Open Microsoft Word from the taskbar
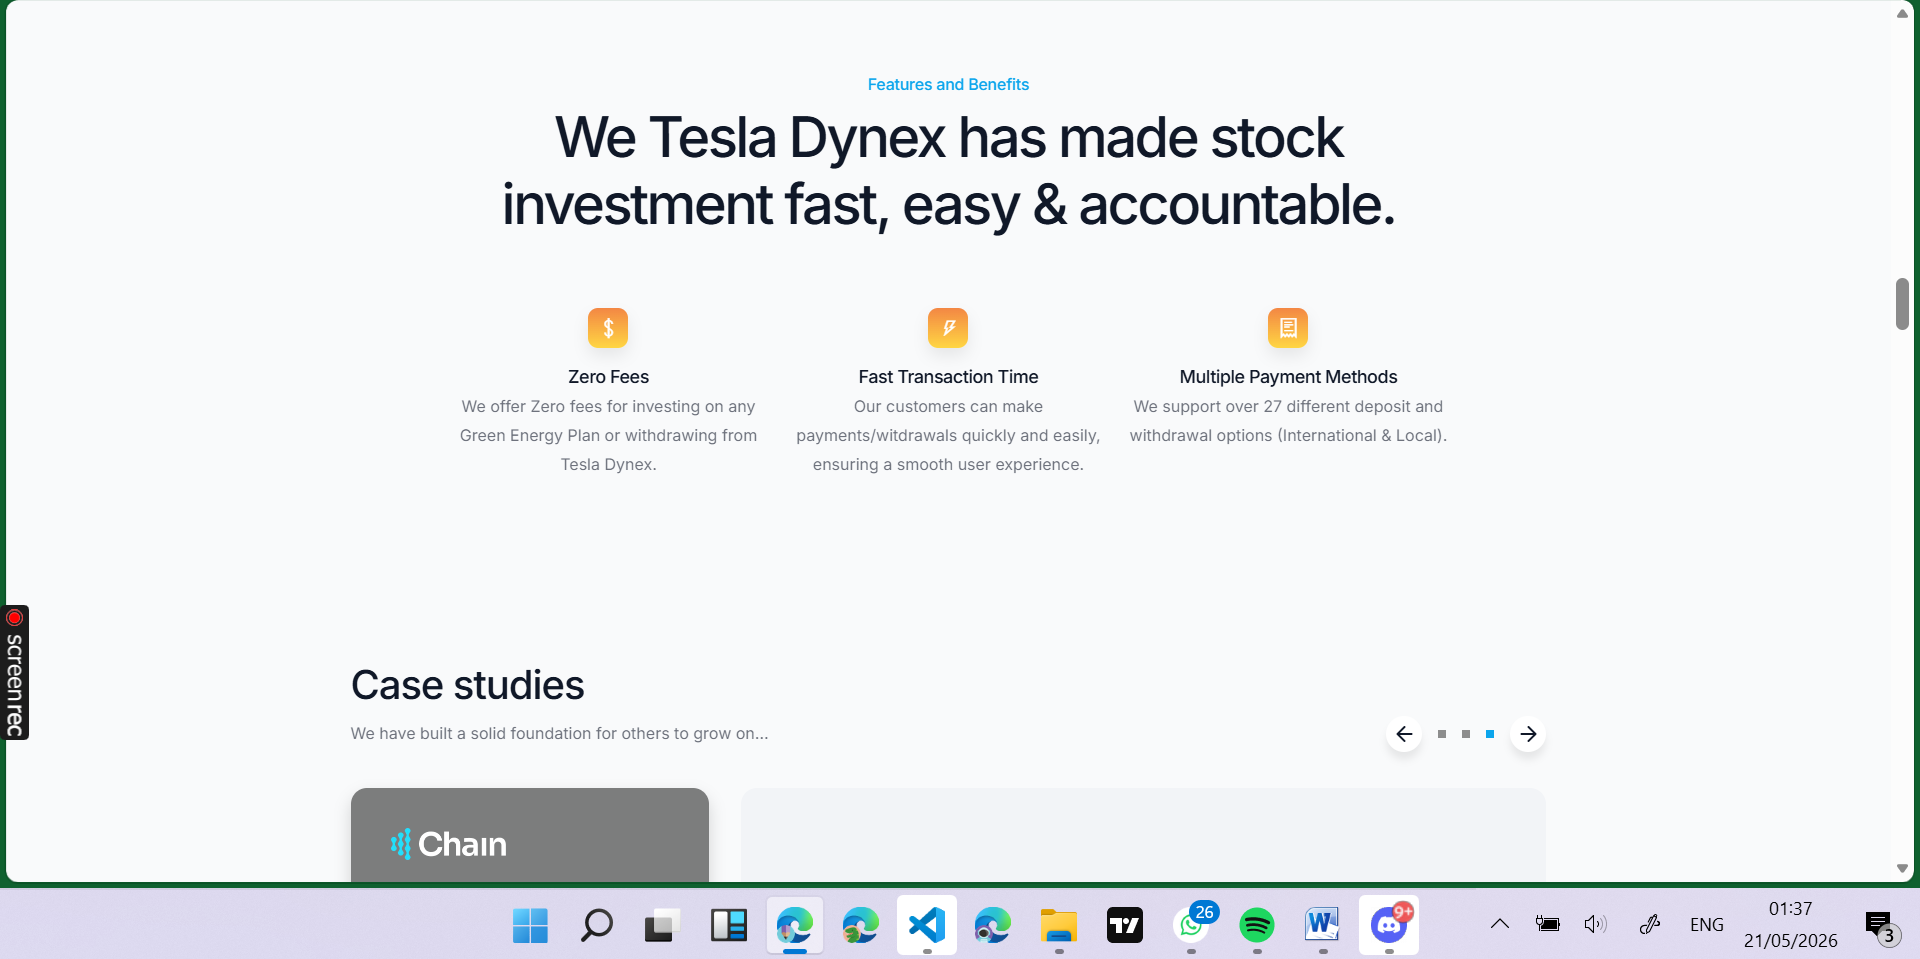Screen dimensions: 1920x959 click(1322, 926)
